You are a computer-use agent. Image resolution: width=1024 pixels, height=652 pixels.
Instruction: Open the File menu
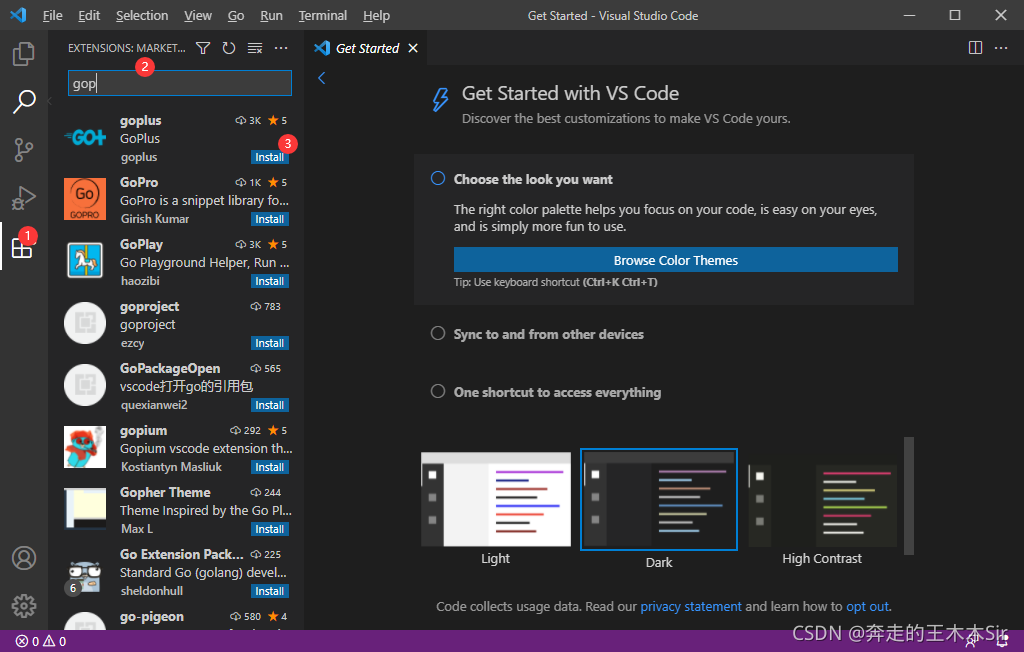pyautogui.click(x=52, y=16)
